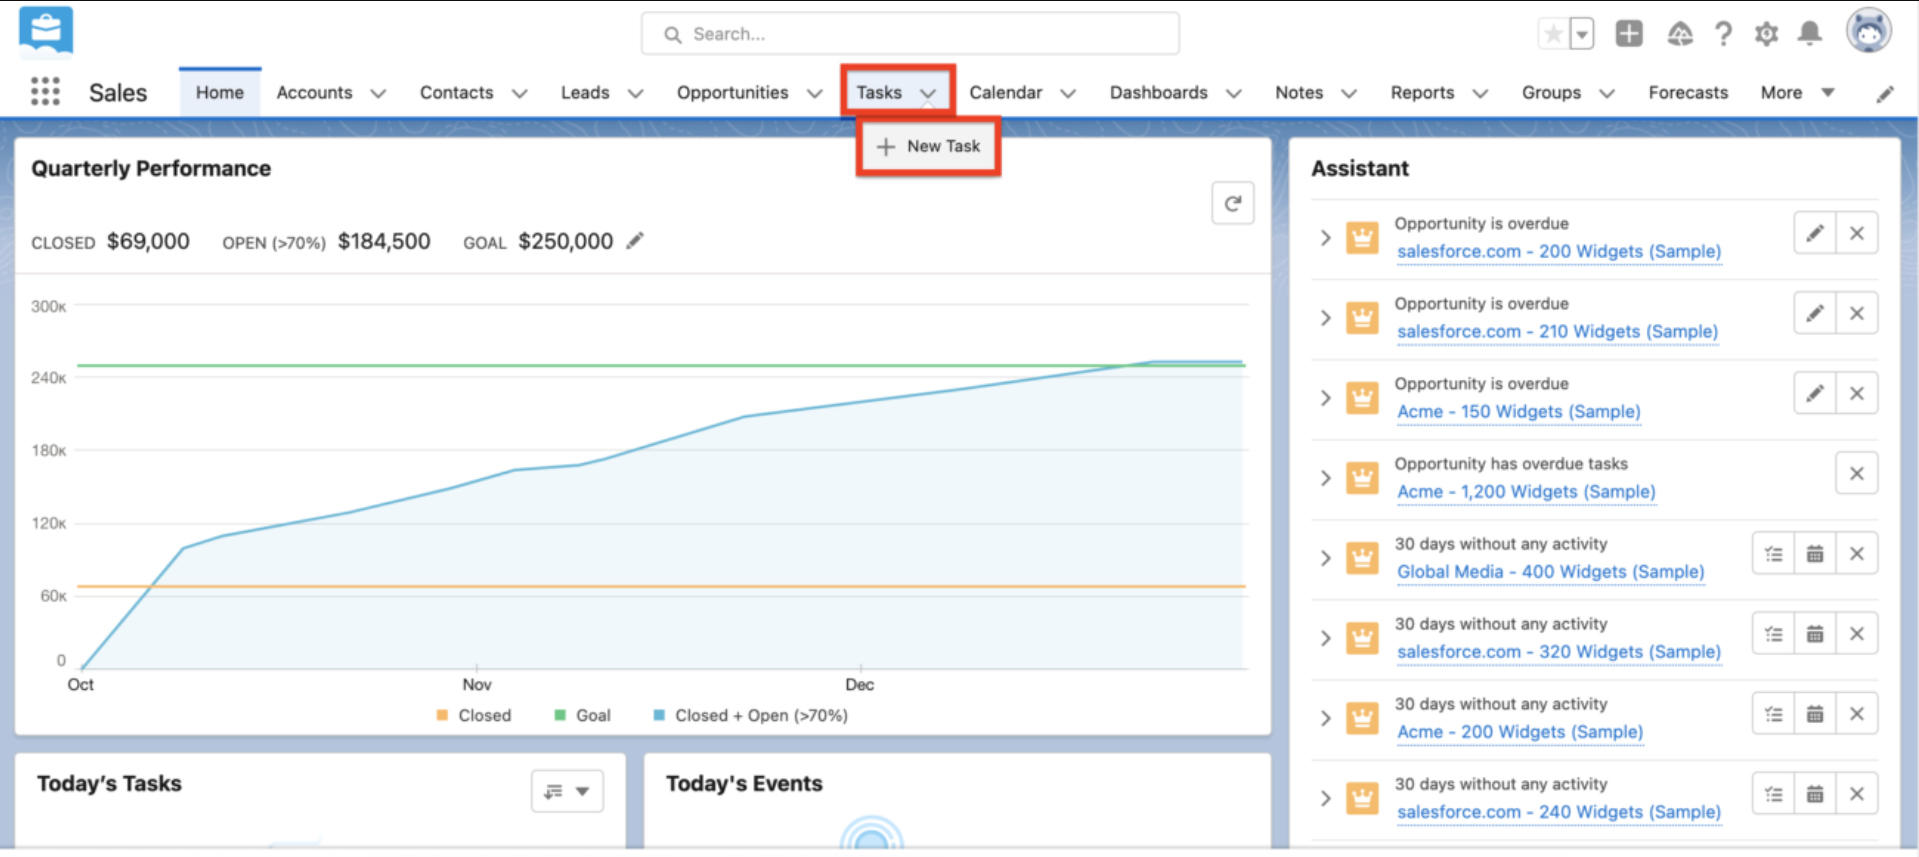Viewport: 1919px width, 857px height.
Task: Open the Tasks tab
Action: [x=879, y=92]
